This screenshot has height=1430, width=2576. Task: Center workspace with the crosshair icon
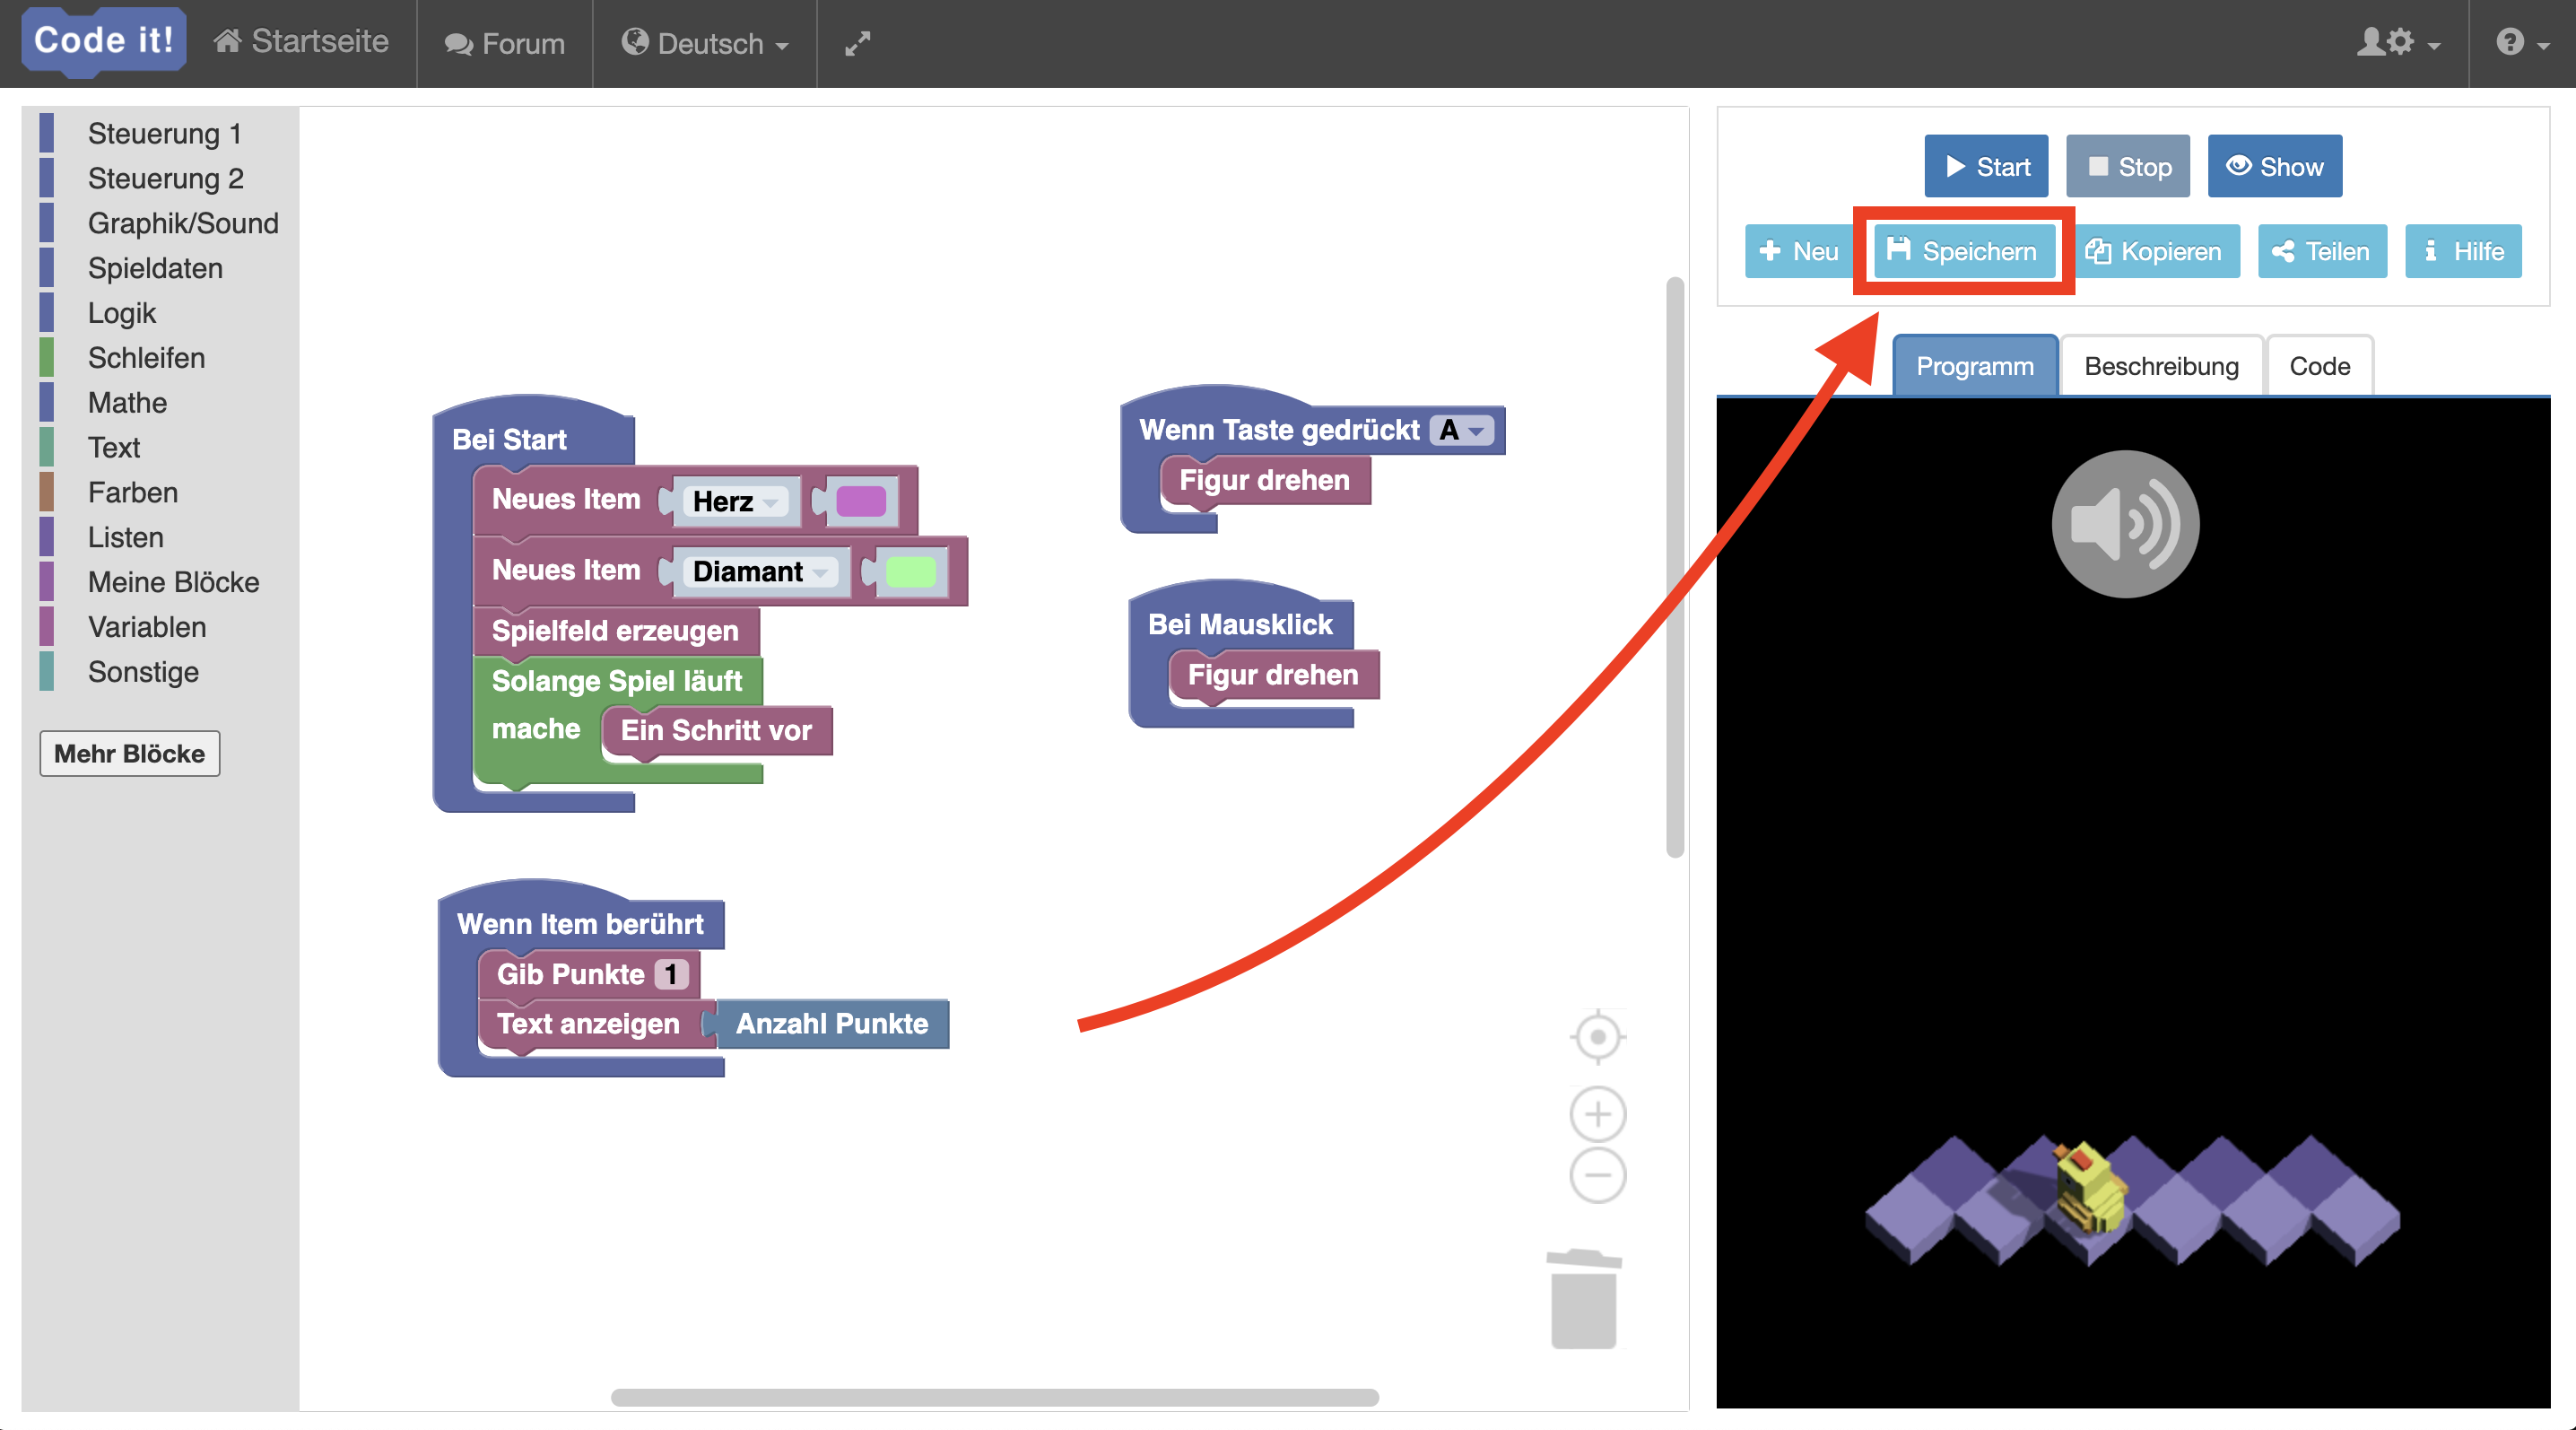tap(1597, 1037)
